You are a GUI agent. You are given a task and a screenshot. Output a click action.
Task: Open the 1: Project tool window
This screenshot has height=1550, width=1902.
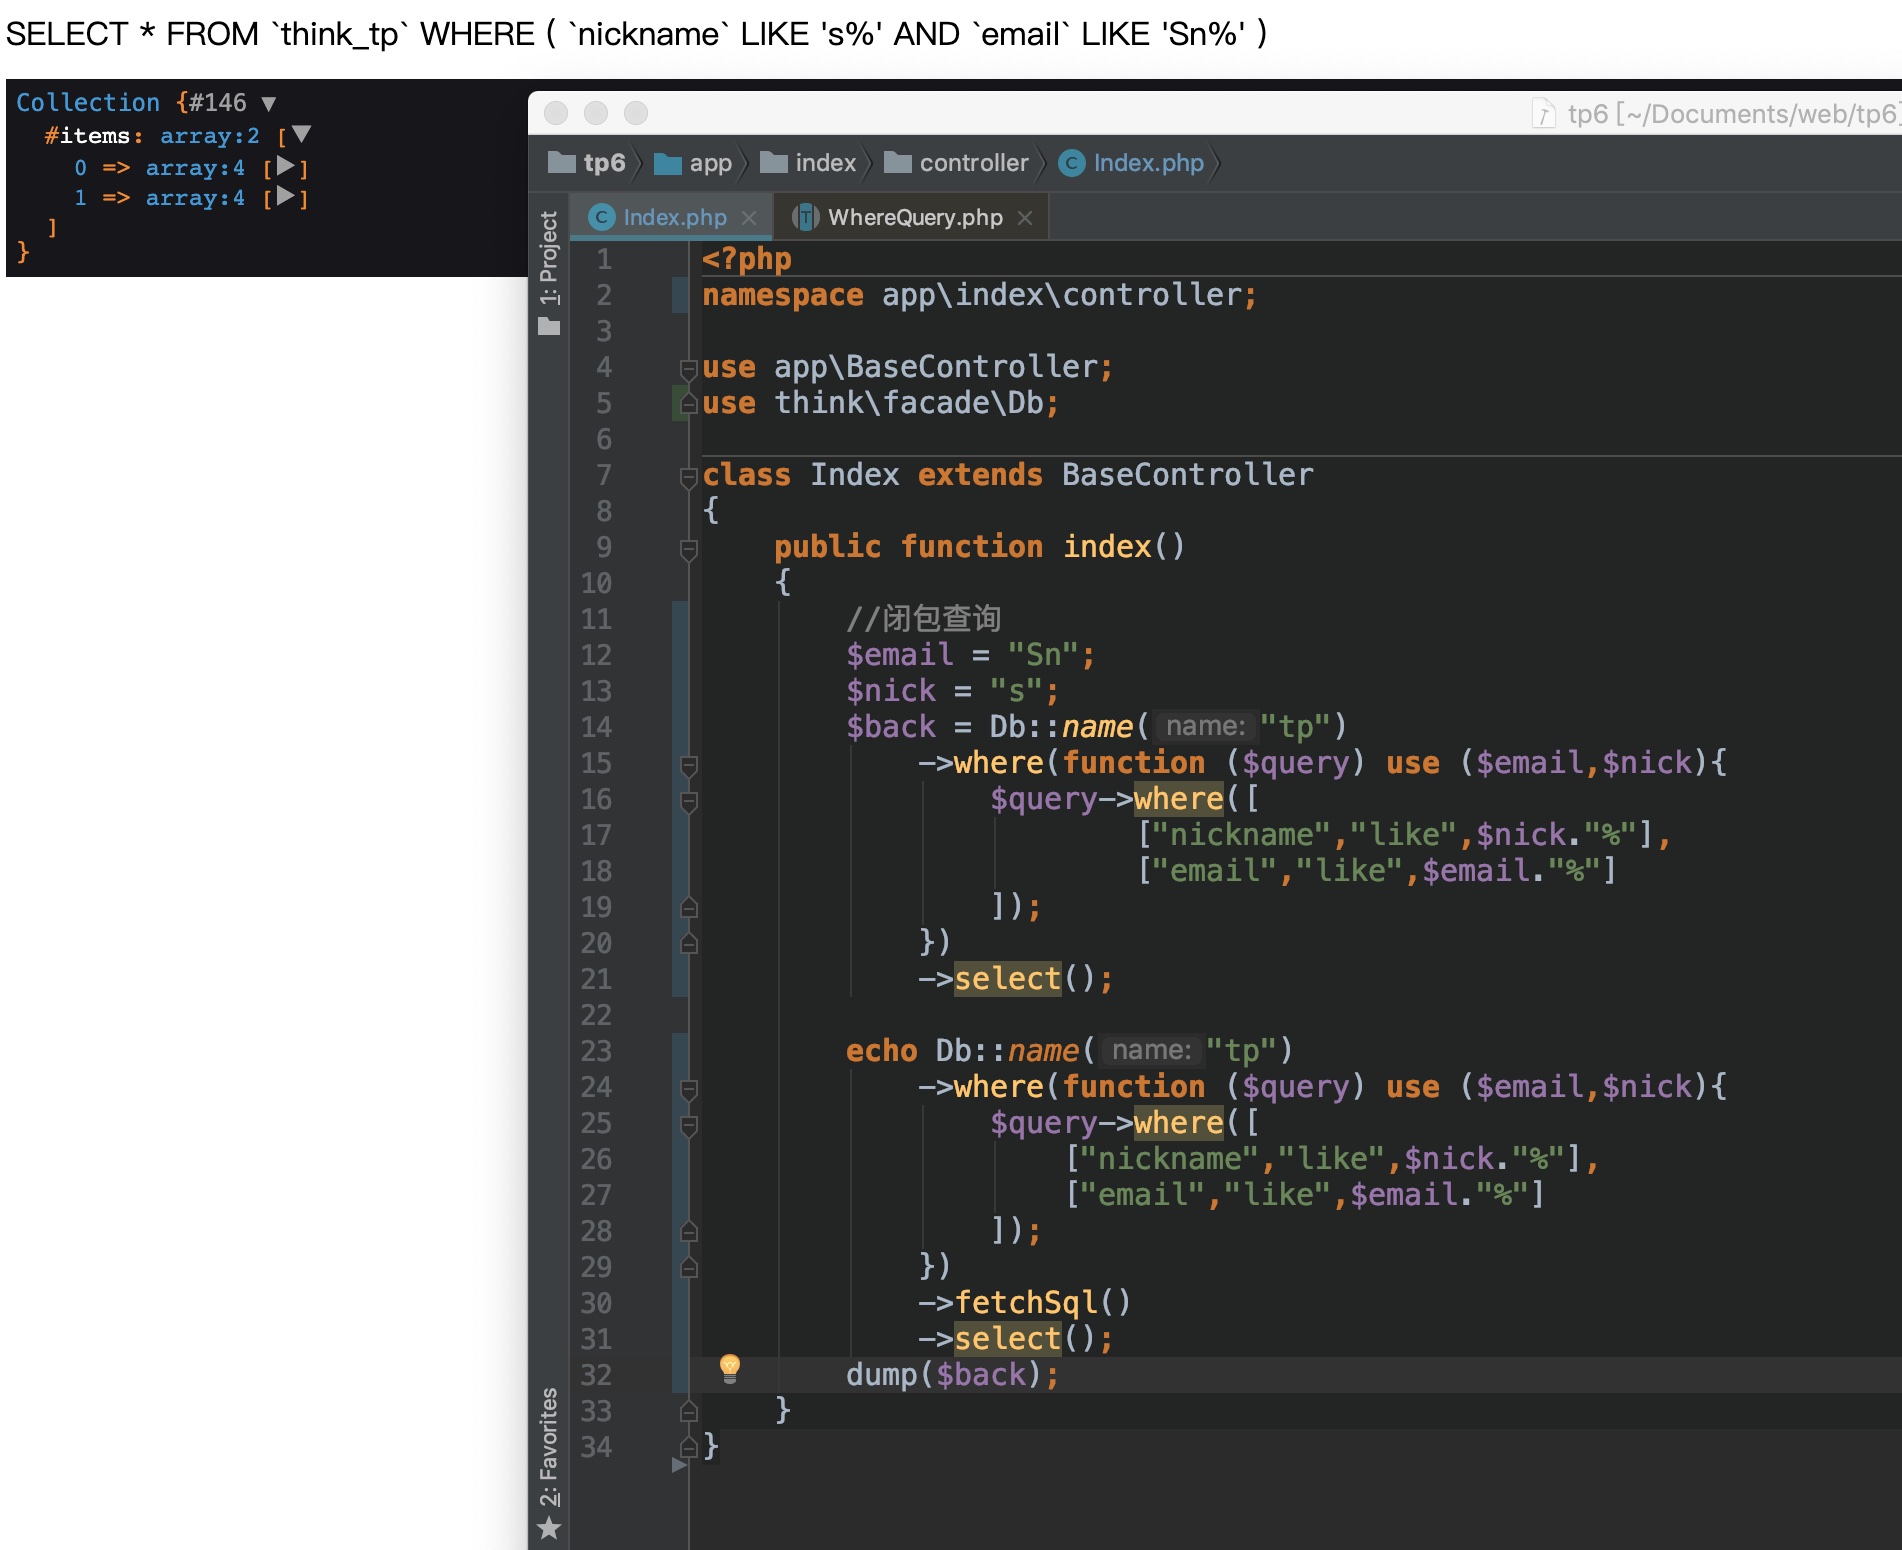tap(548, 258)
